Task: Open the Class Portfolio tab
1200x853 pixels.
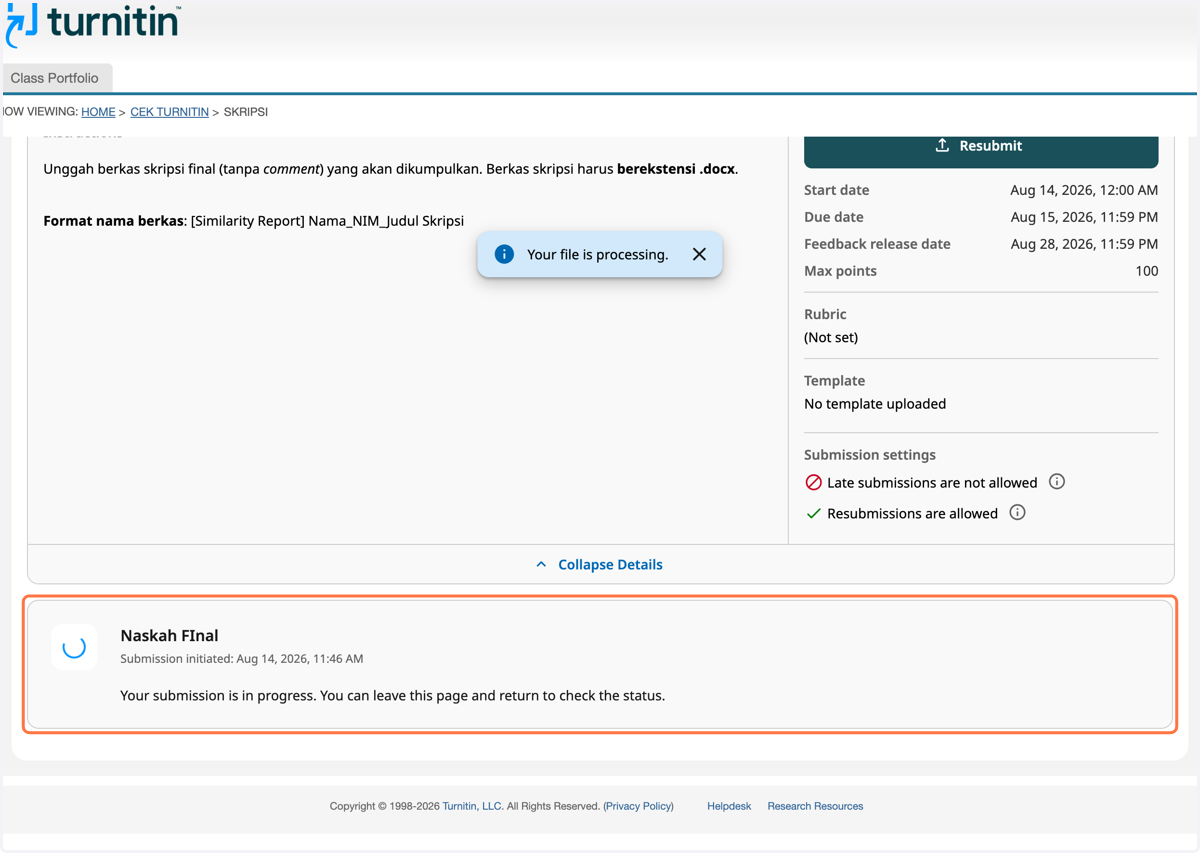Action: tap(55, 78)
